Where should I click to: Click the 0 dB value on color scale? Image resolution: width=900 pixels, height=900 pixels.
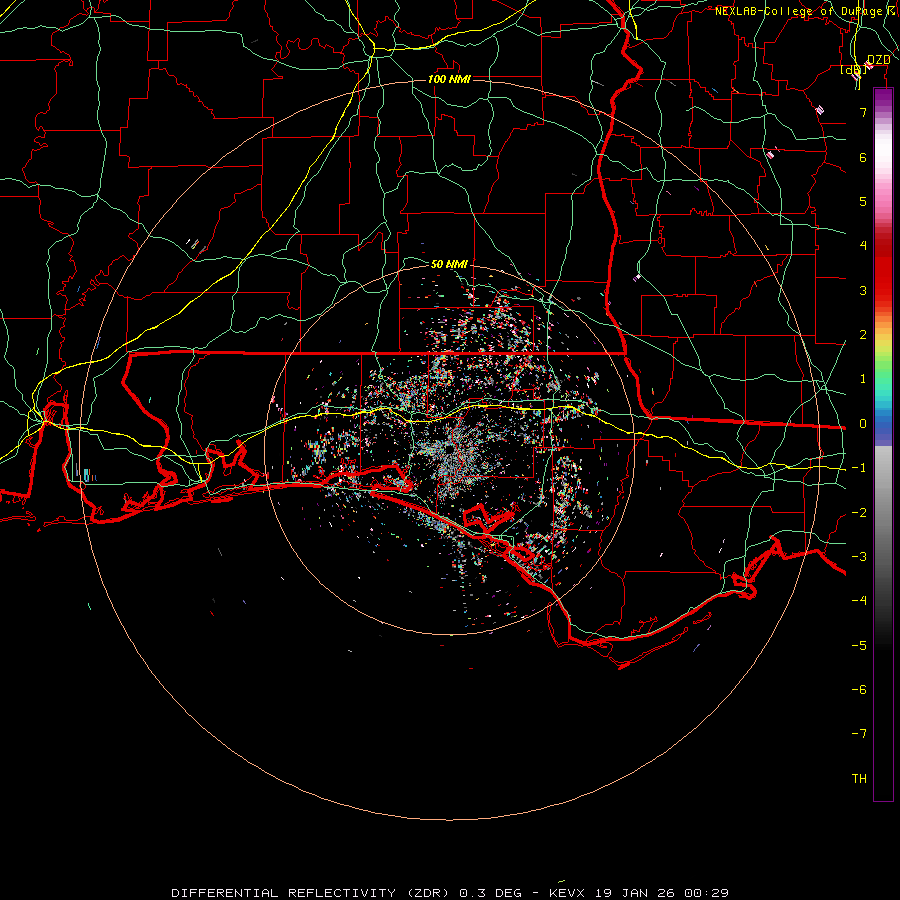pos(863,424)
